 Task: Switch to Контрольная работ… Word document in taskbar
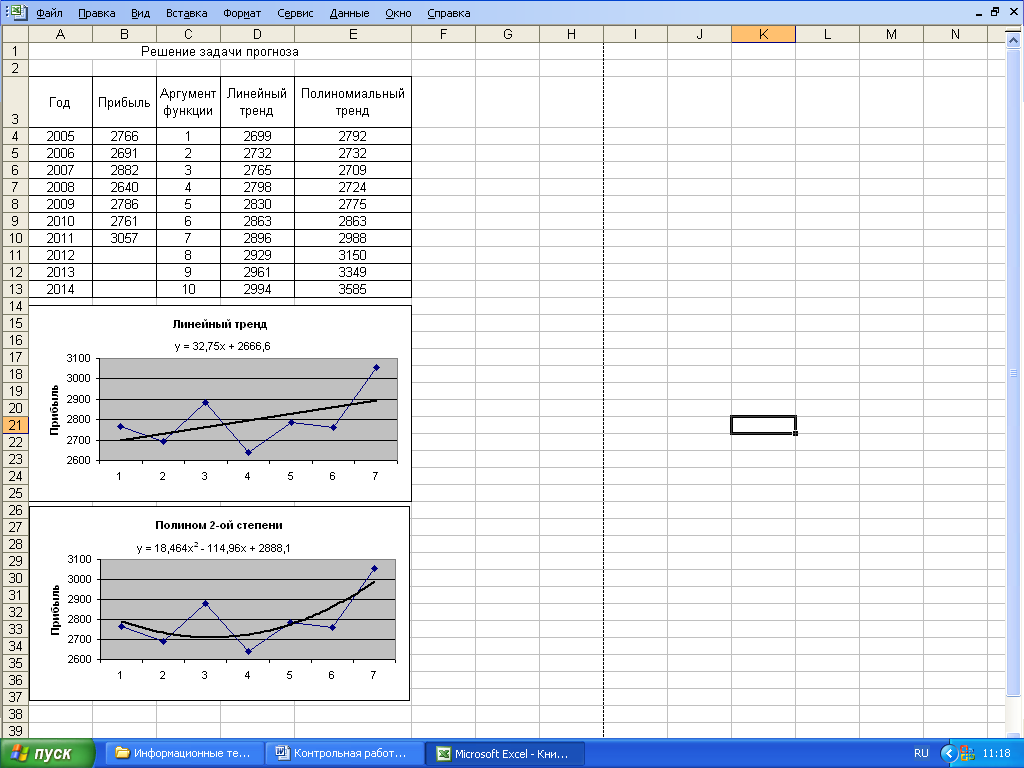click(344, 753)
